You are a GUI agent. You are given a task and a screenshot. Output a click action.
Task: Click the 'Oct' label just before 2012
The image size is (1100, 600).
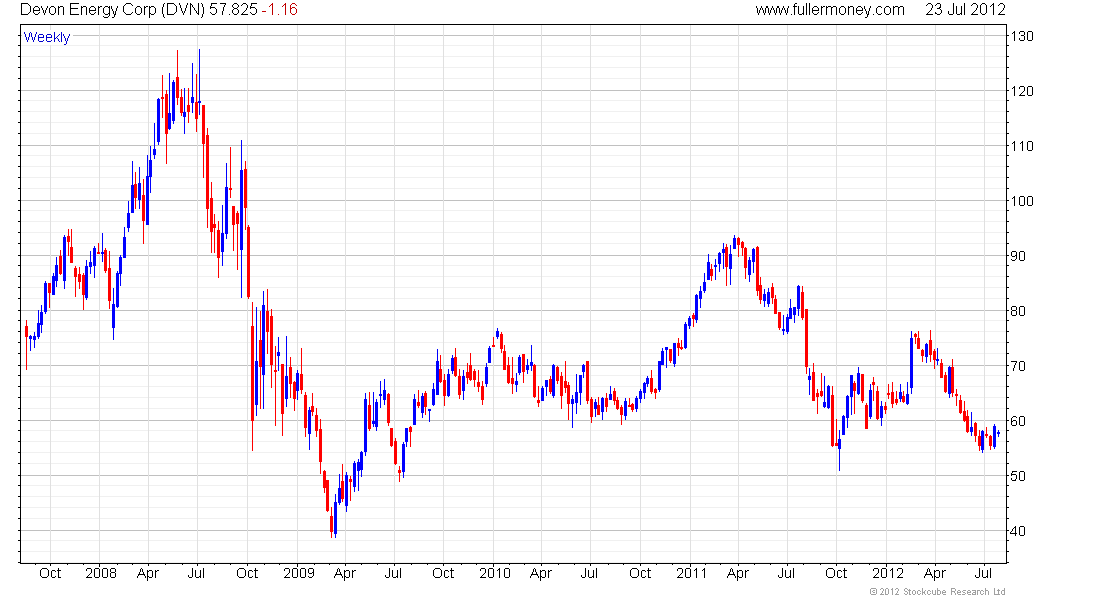pos(836,573)
